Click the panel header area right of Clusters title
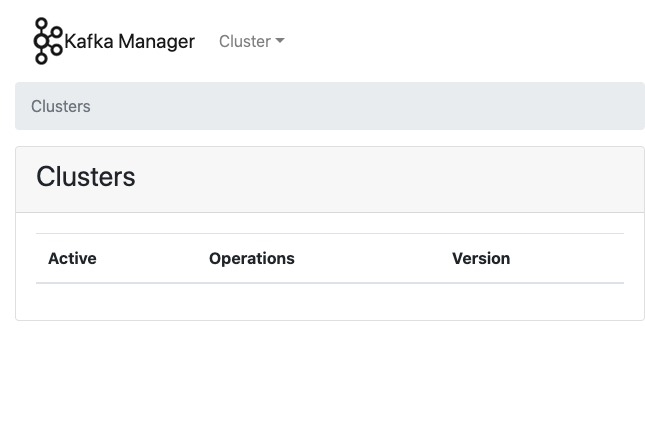The width and height of the screenshot is (645, 434). pos(400,178)
